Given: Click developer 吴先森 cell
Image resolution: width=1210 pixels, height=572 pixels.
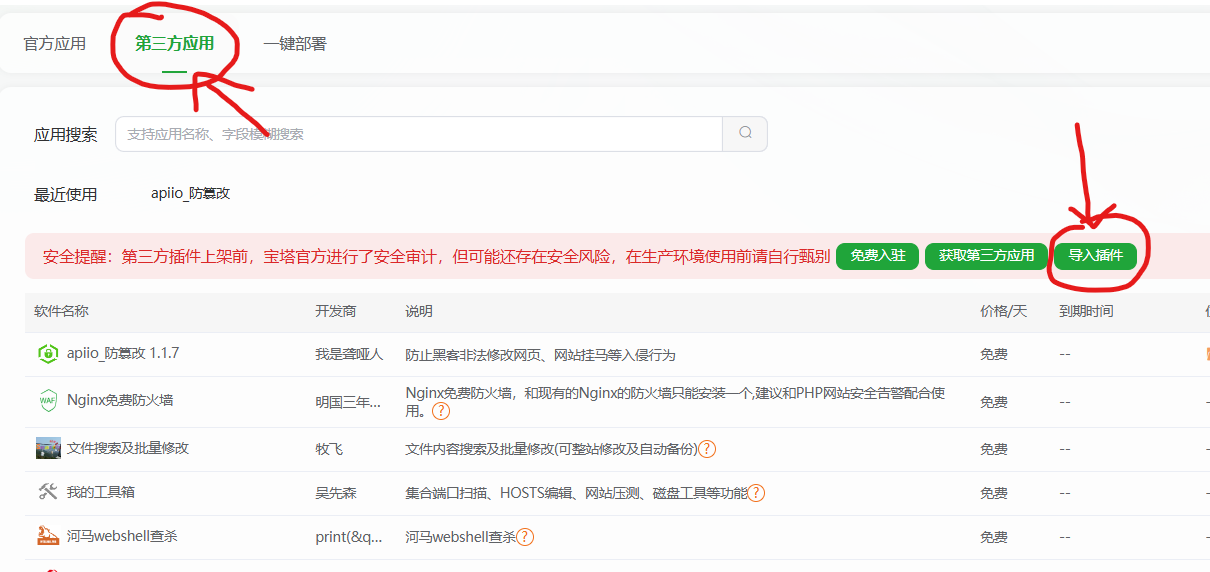Looking at the screenshot, I should coord(336,493).
